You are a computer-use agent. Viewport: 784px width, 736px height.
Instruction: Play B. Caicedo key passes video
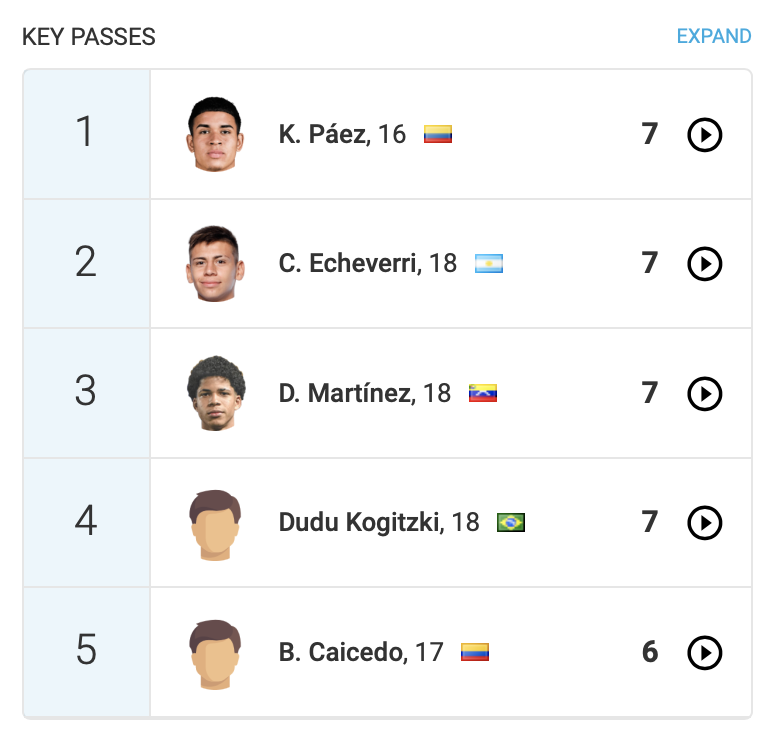point(705,653)
